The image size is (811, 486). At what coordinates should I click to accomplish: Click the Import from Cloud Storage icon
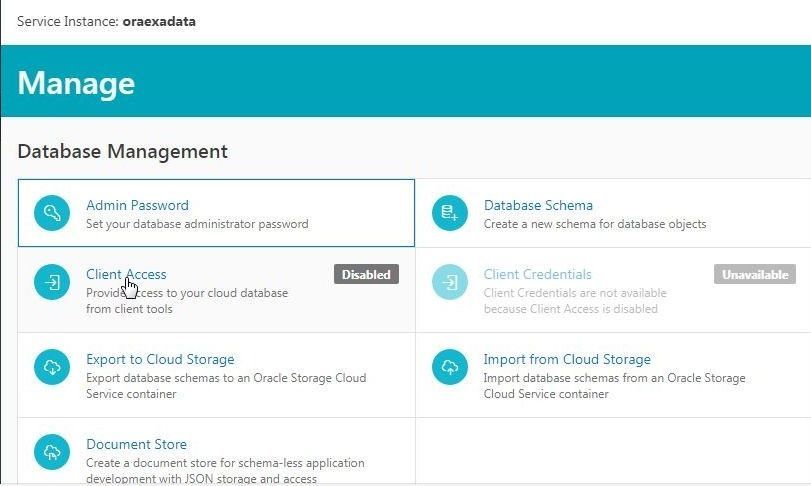tap(449, 367)
